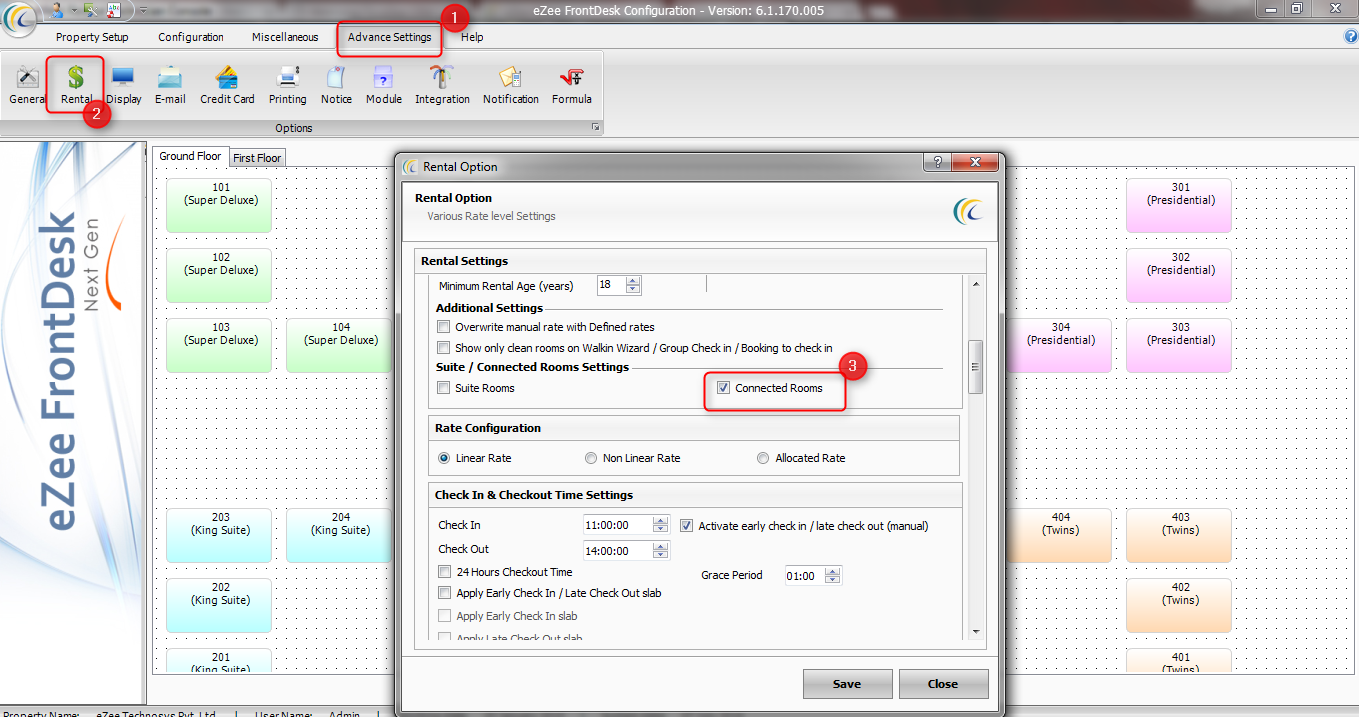Screen dimensions: 1359x717
Task: Open the Rental options icon
Action: pyautogui.click(x=76, y=85)
